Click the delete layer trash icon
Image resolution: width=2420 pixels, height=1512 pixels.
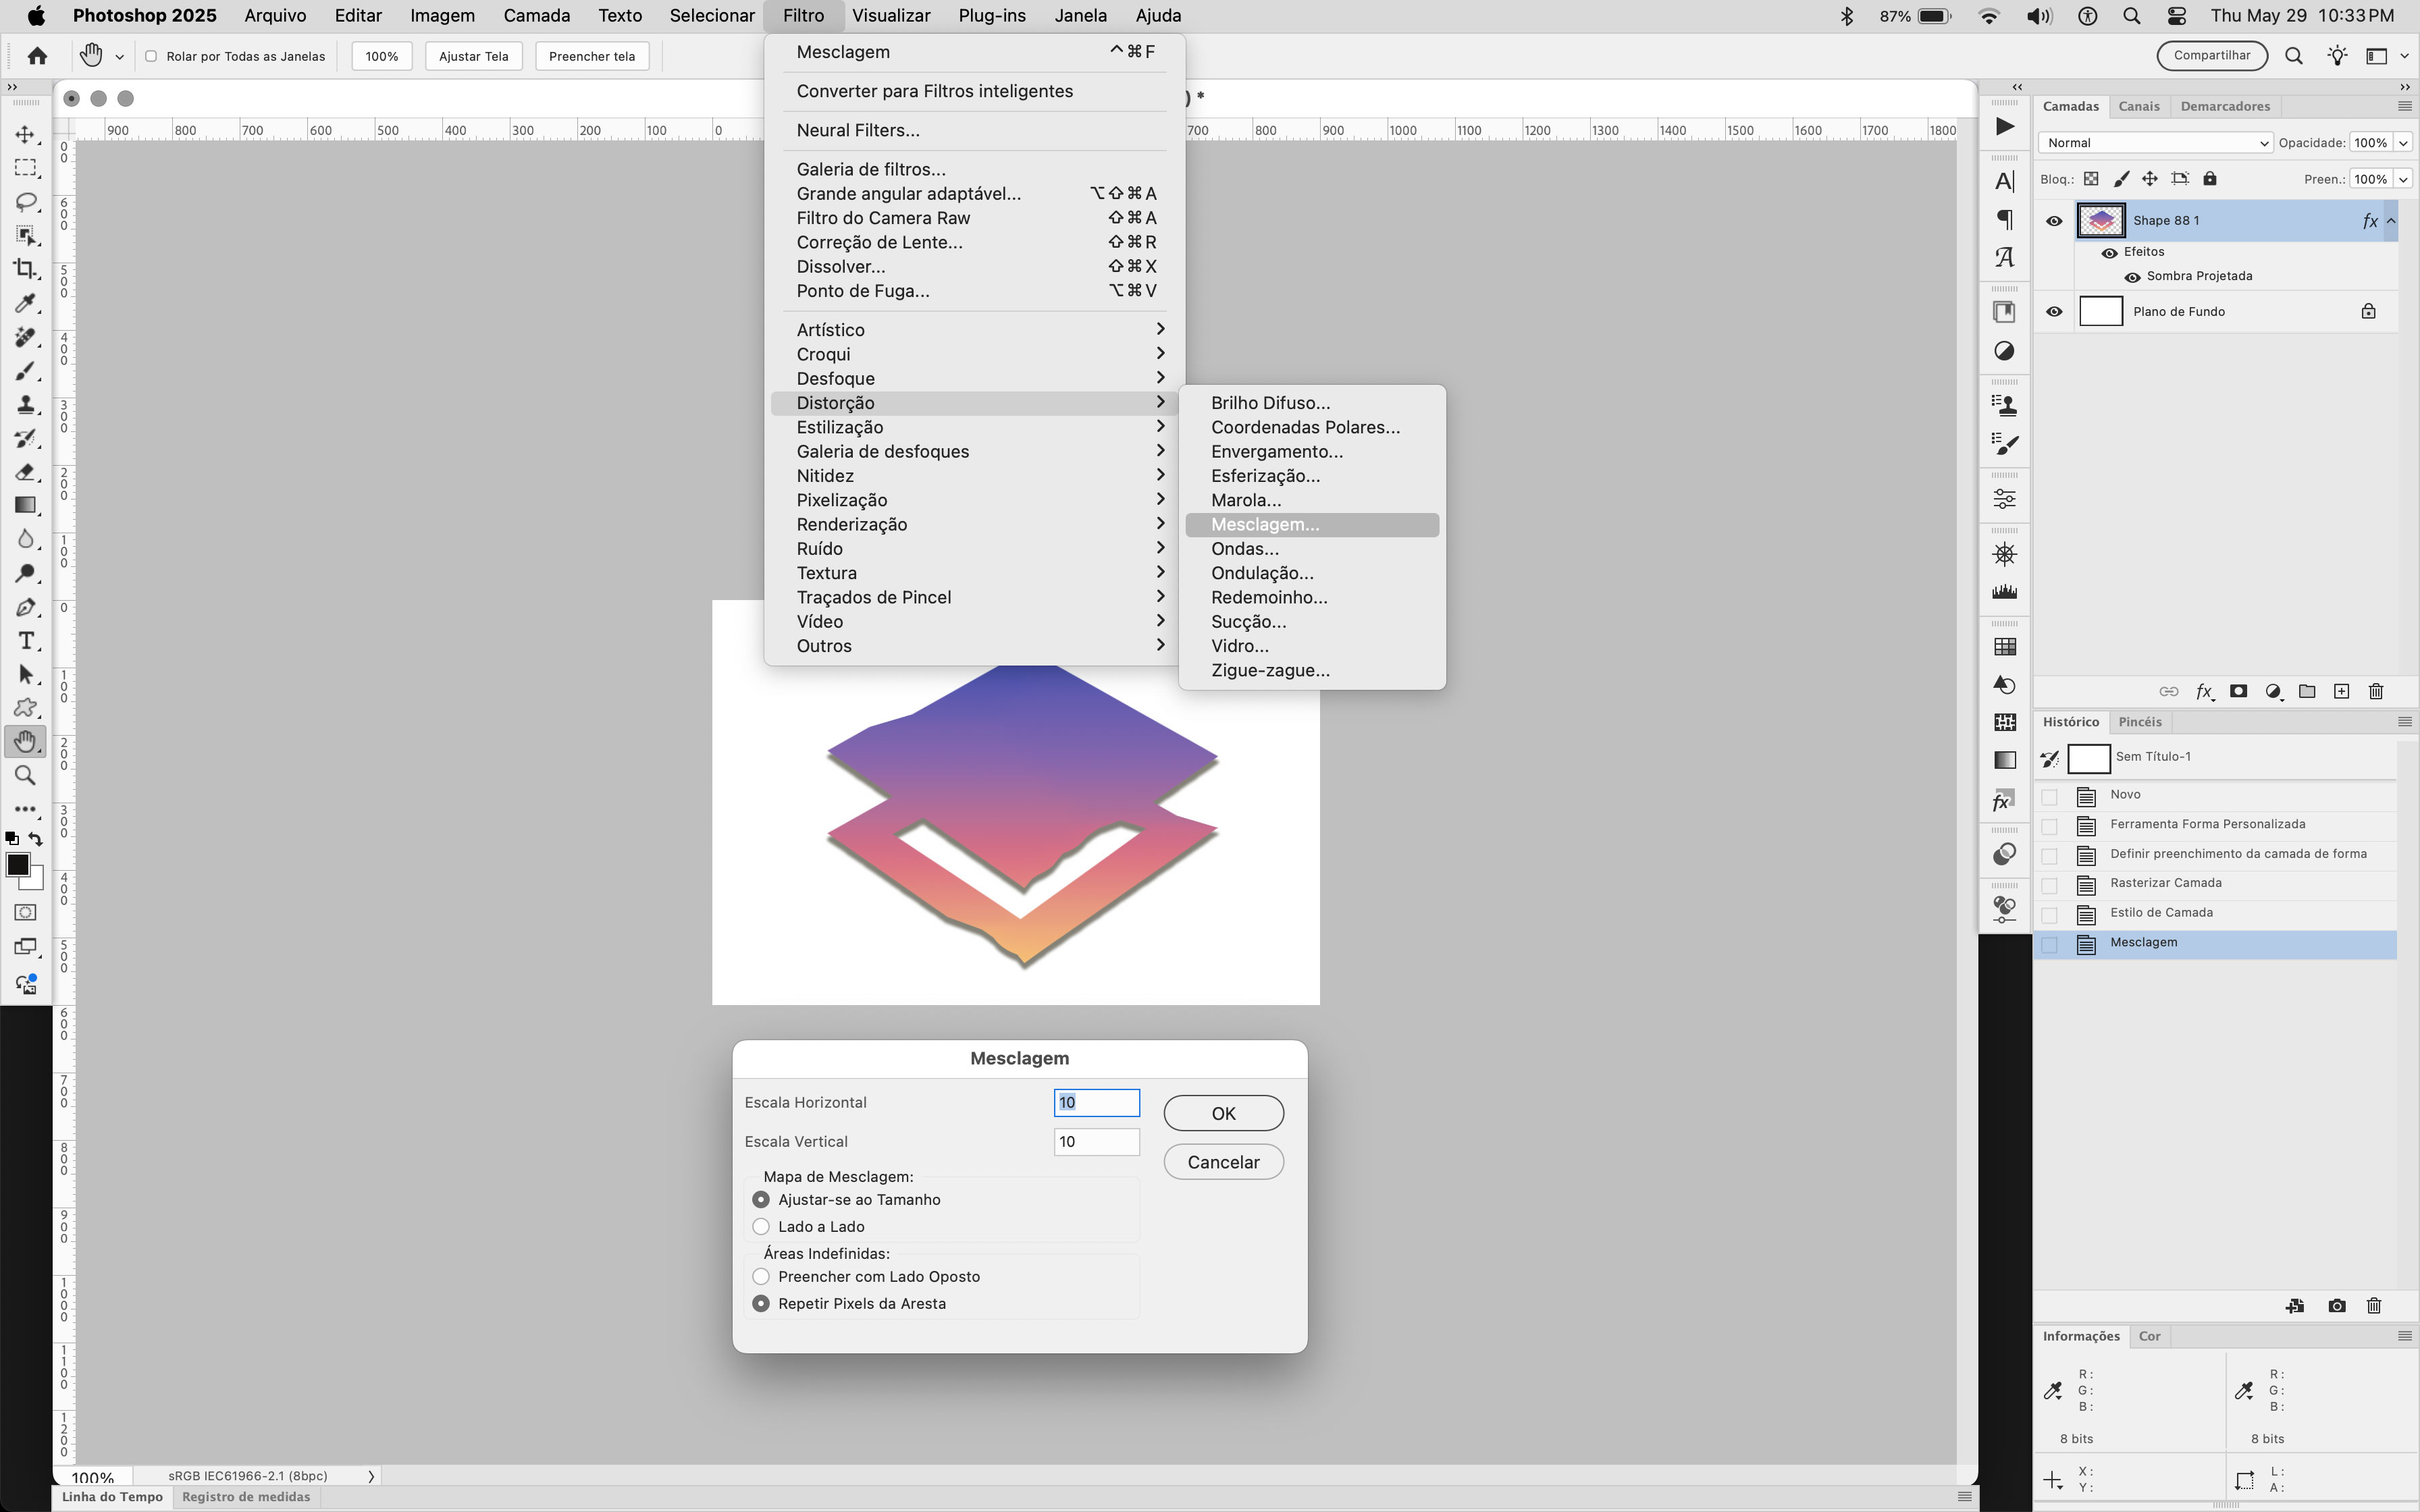2375,692
